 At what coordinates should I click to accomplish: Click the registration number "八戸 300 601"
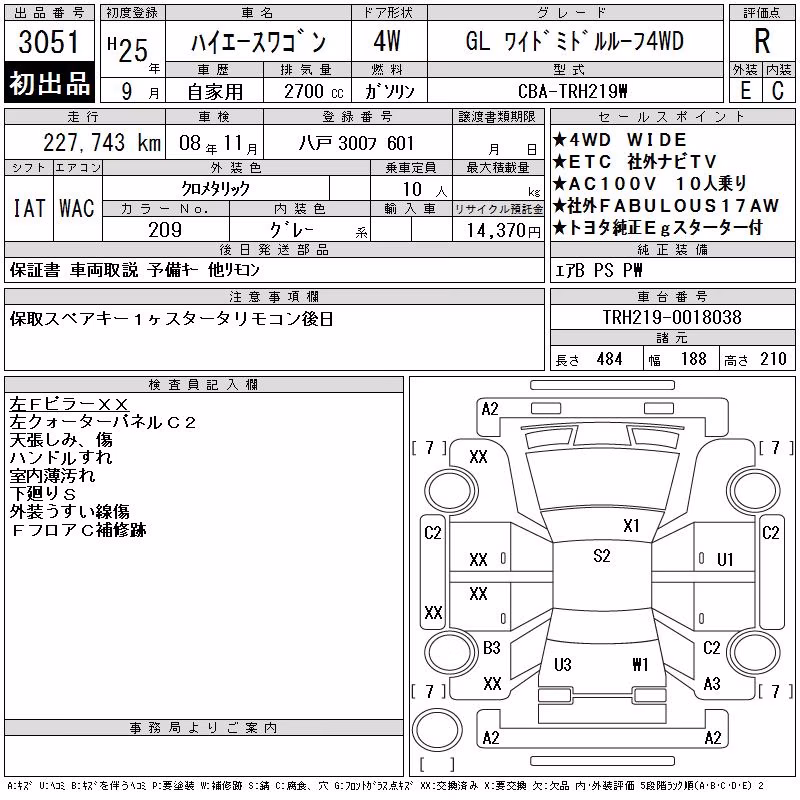[x=356, y=143]
